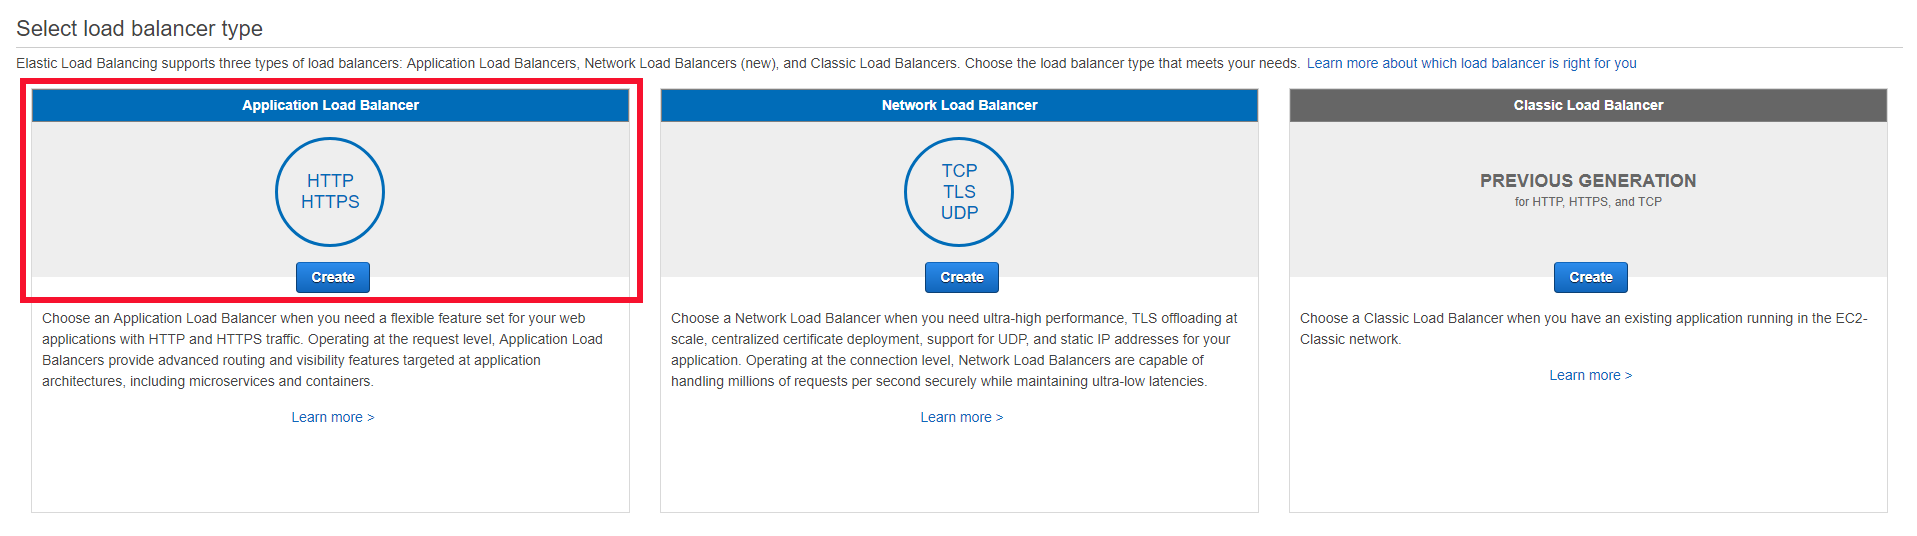Viewport: 1917px width, 536px height.
Task: Open the 'which load balancer is right' link
Action: click(x=1471, y=63)
